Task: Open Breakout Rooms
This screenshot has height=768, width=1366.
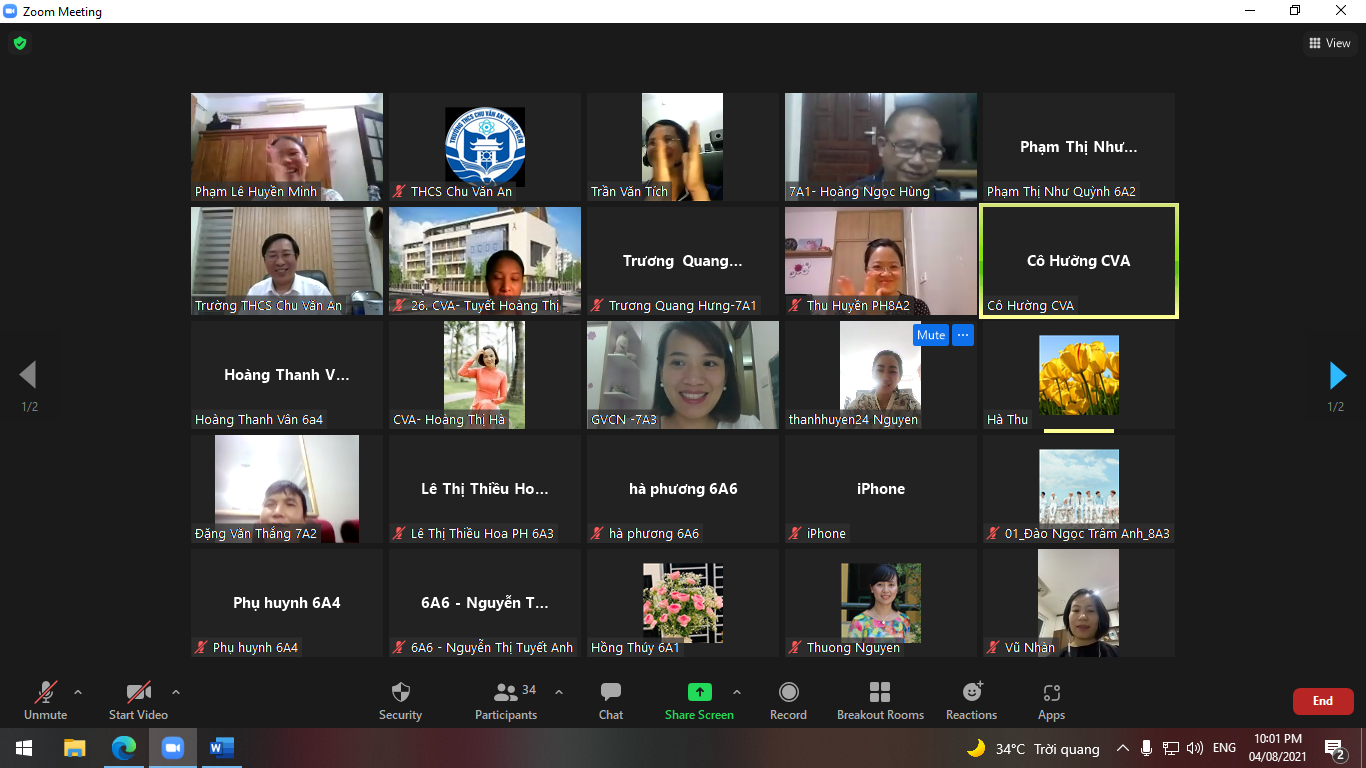Action: click(x=880, y=700)
